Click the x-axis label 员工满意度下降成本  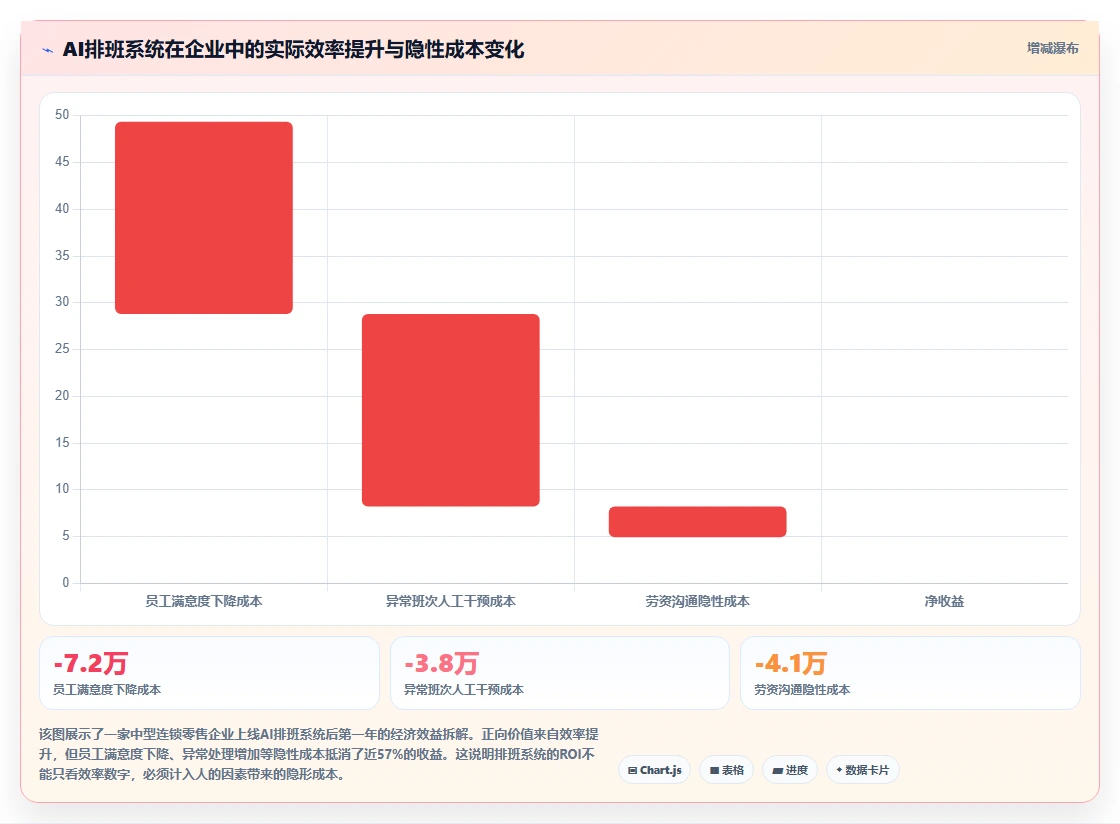[x=204, y=601]
